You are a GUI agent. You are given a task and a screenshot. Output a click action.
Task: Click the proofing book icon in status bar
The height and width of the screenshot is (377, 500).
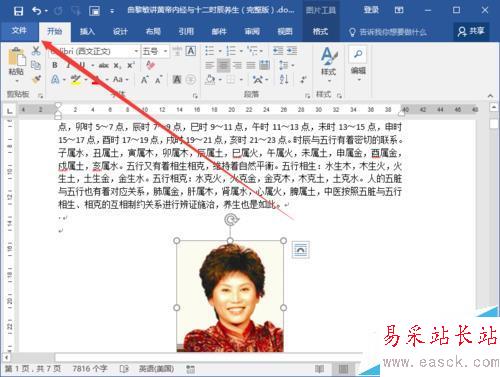coord(124,369)
